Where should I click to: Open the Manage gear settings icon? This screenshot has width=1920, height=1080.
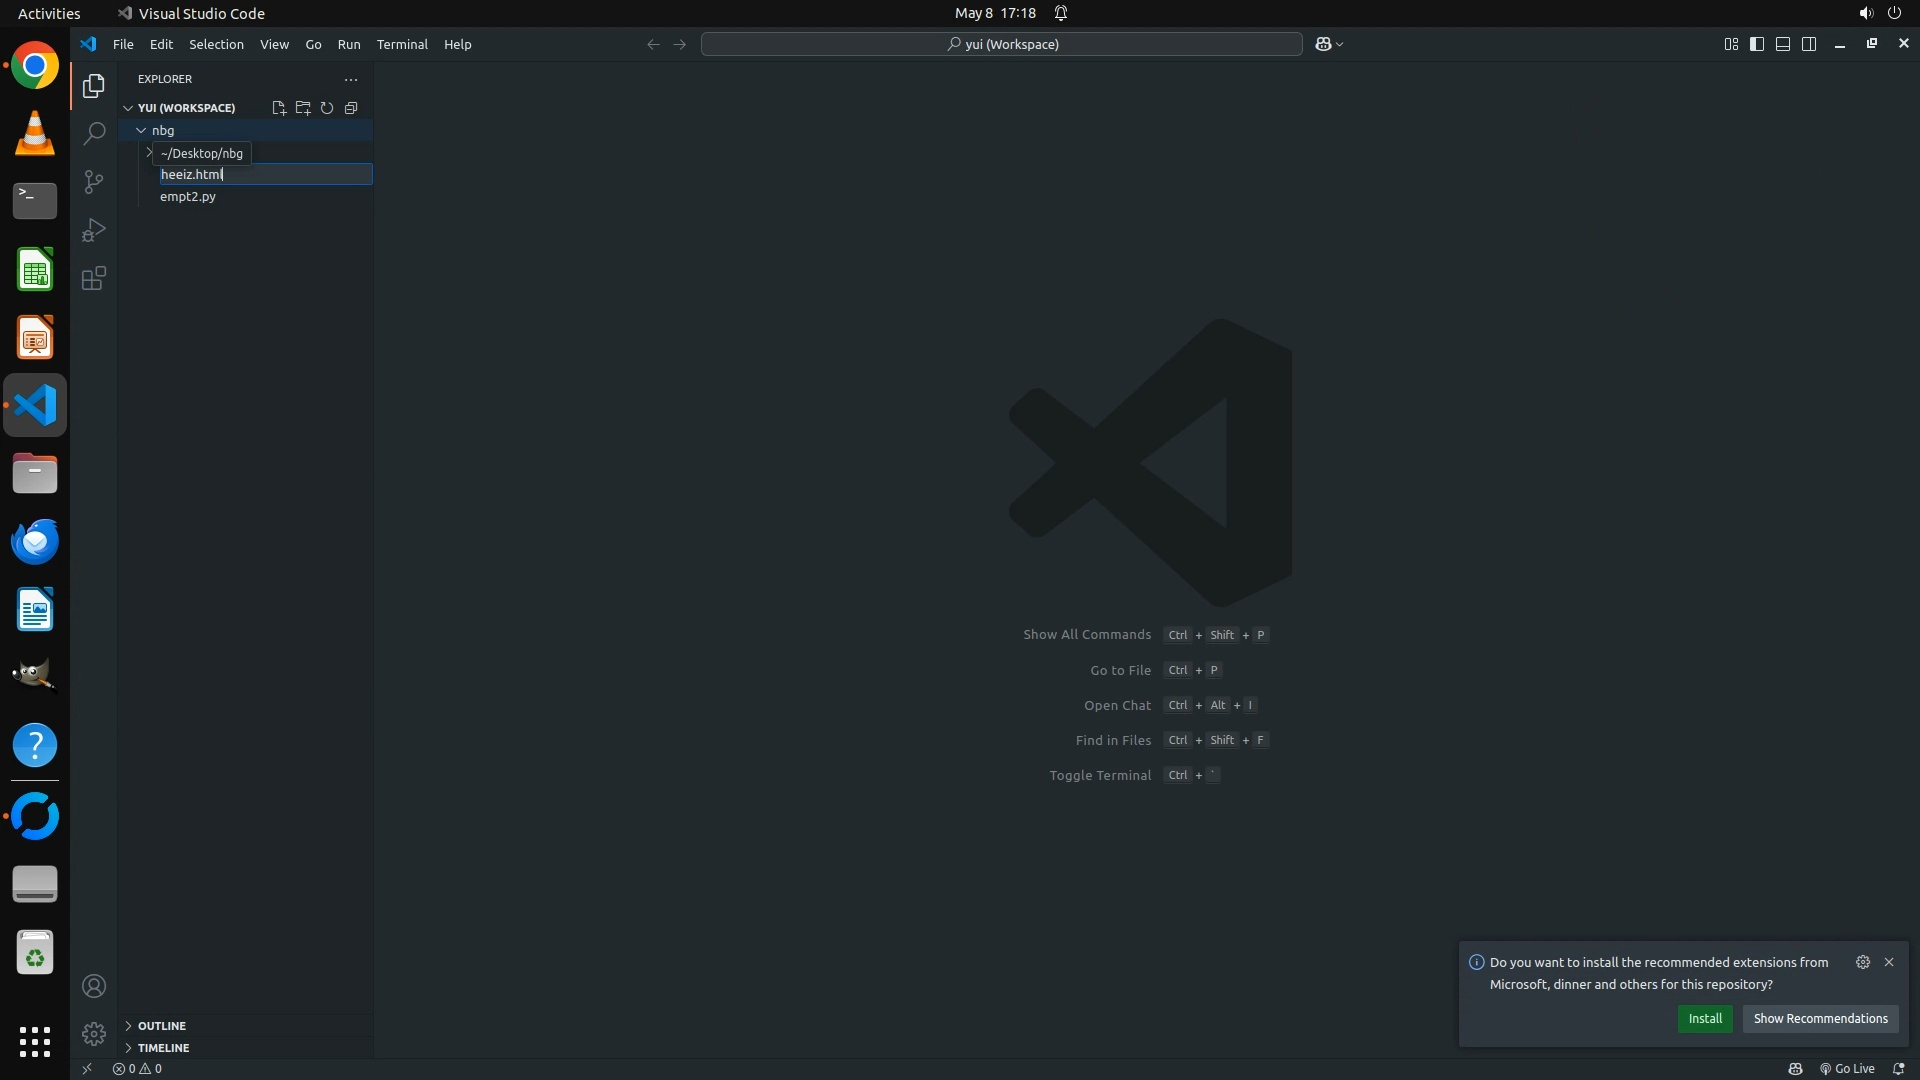[94, 1034]
